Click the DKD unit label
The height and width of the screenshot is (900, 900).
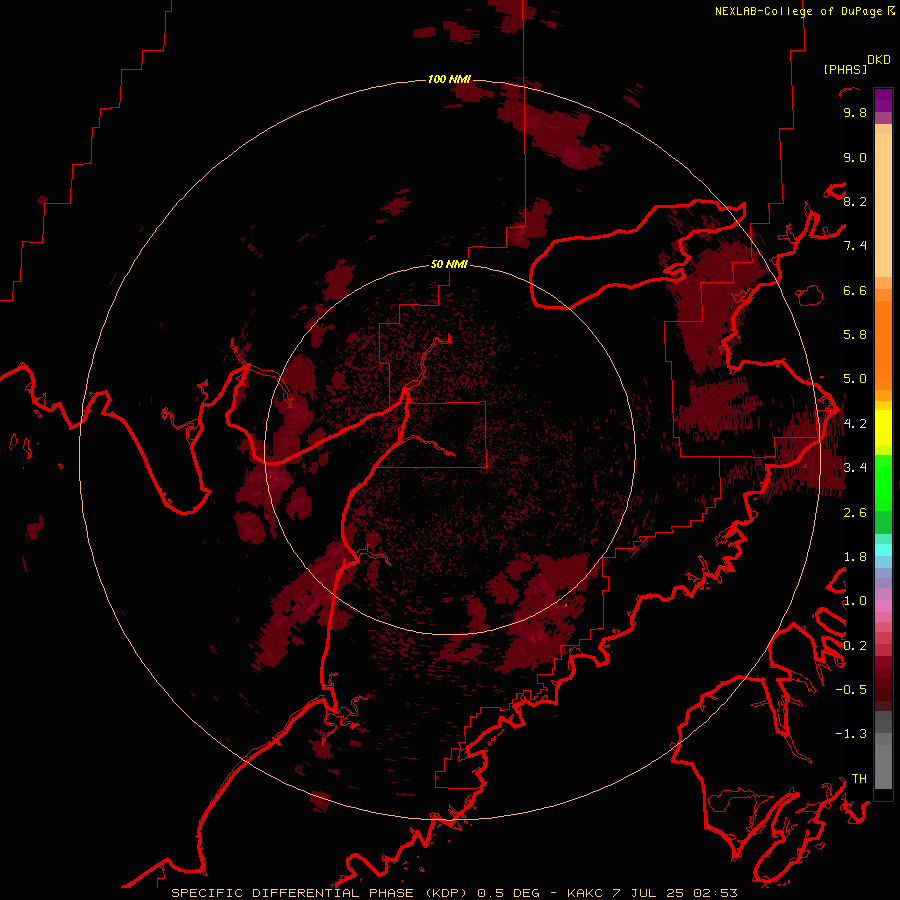click(879, 60)
